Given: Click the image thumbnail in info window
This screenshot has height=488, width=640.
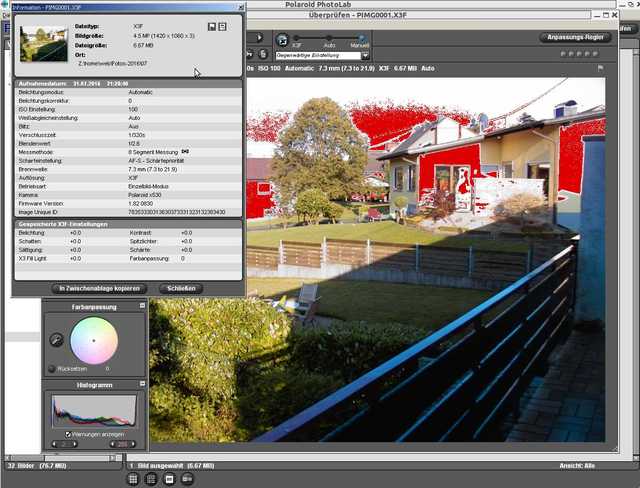Looking at the screenshot, I should (44, 44).
